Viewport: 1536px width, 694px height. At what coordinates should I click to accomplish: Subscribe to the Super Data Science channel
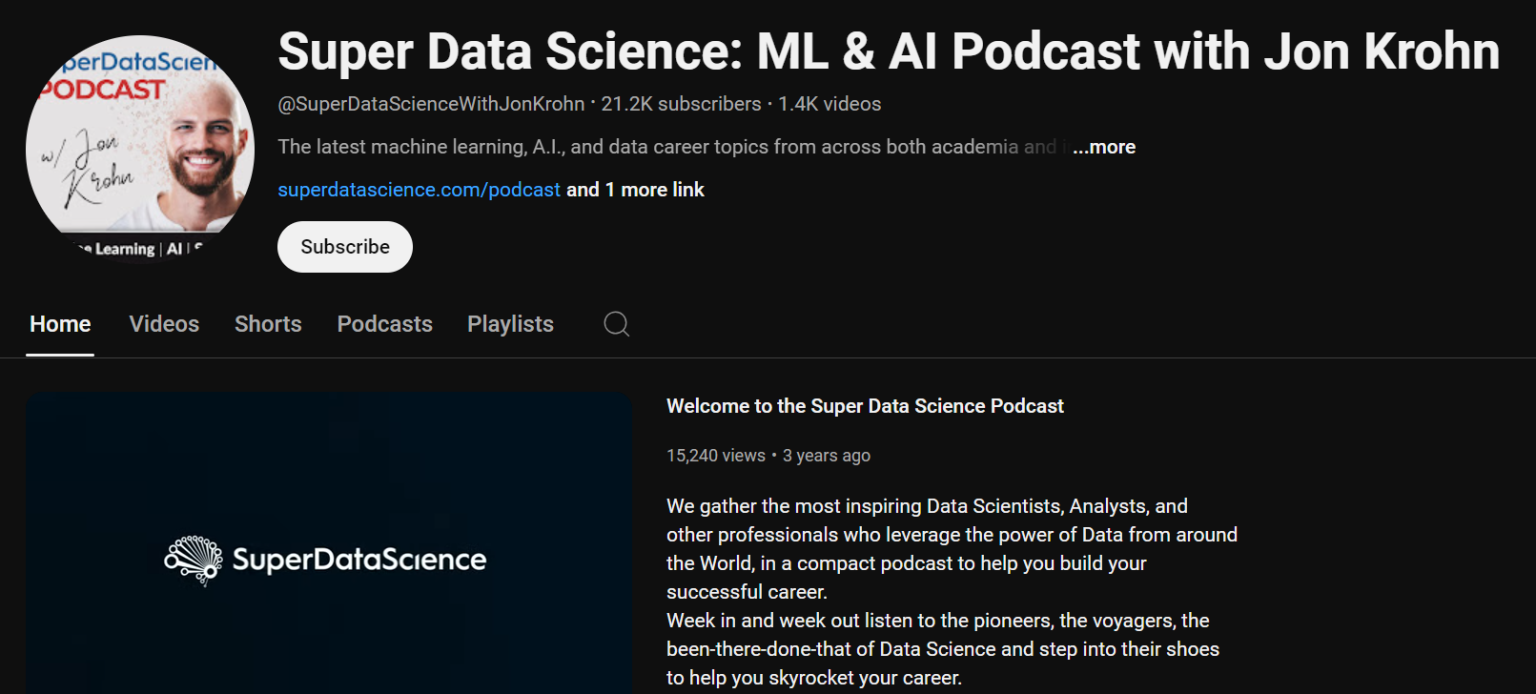tap(344, 246)
